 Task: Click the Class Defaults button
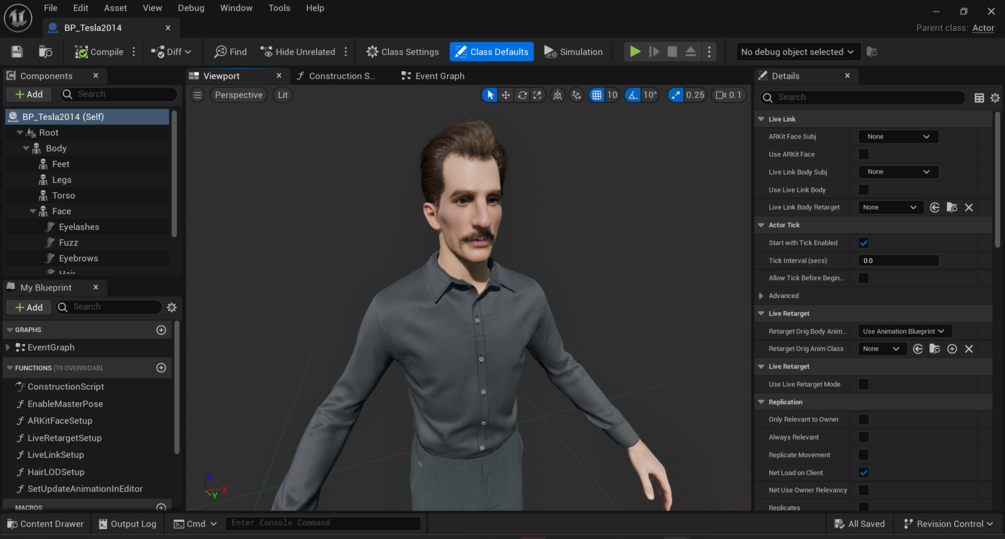point(491,52)
